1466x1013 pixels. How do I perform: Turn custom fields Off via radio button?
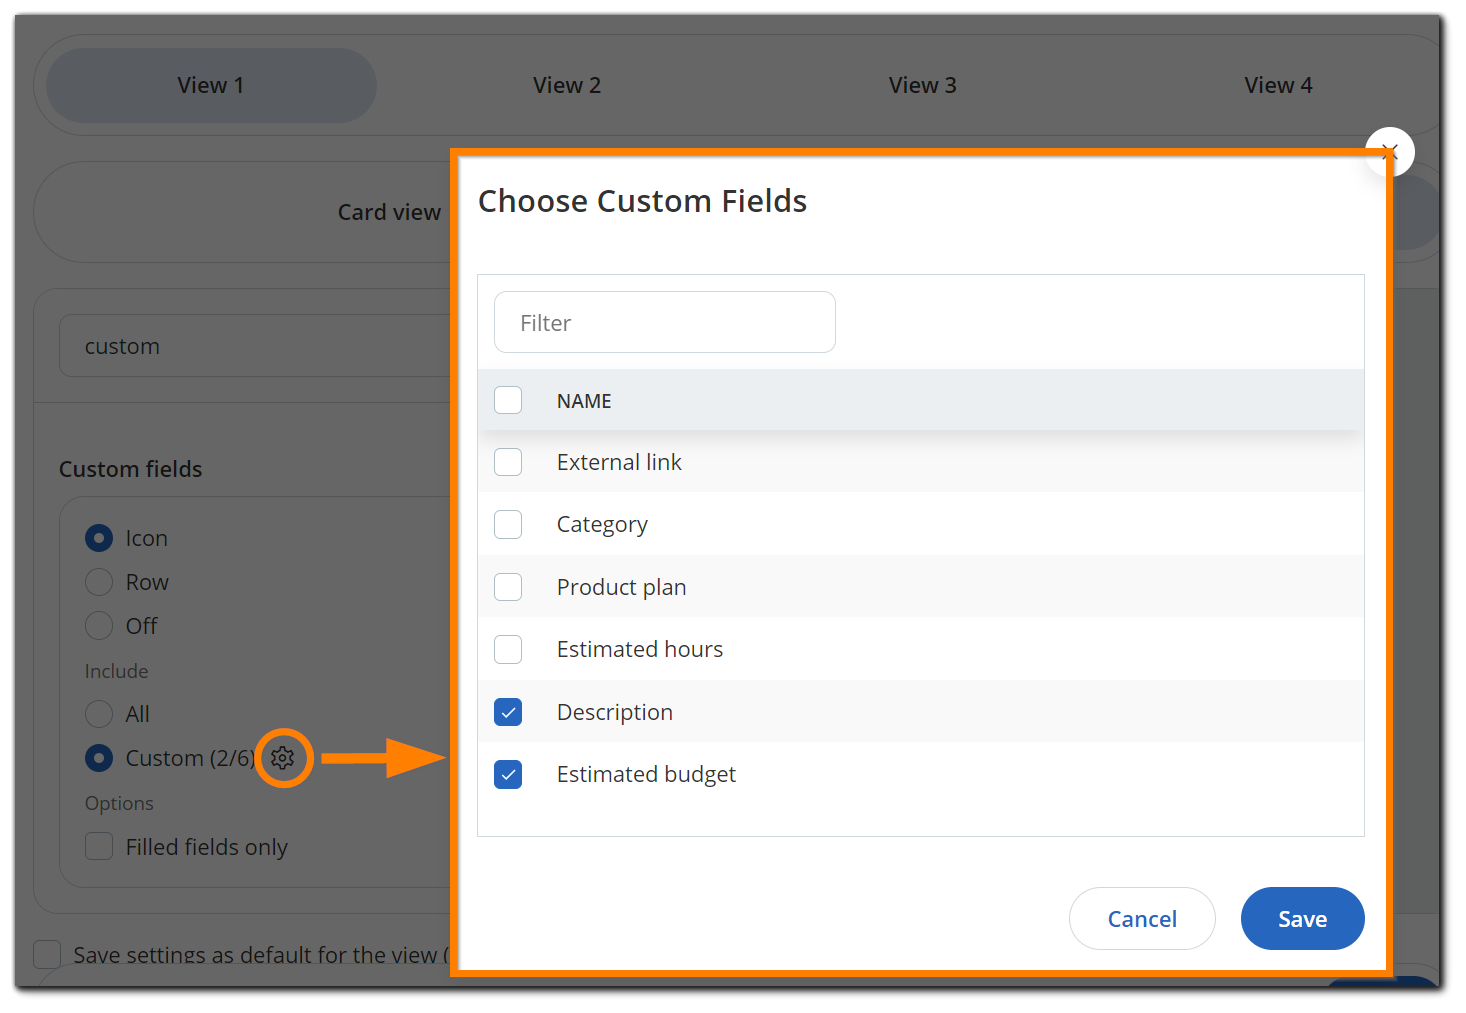point(99,626)
